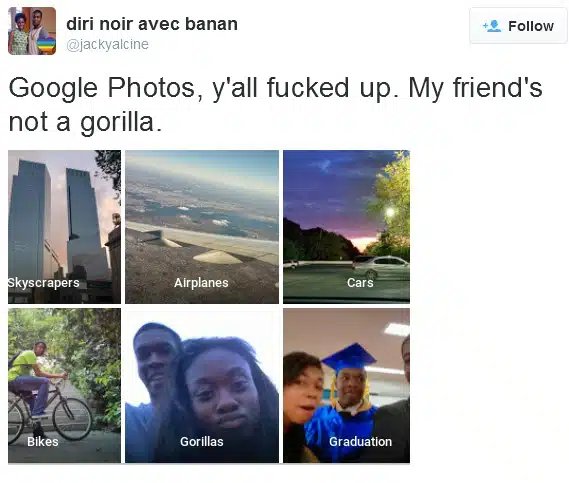This screenshot has width=569, height=483.
Task: Click the Airplanes label text
Action: coord(201,283)
